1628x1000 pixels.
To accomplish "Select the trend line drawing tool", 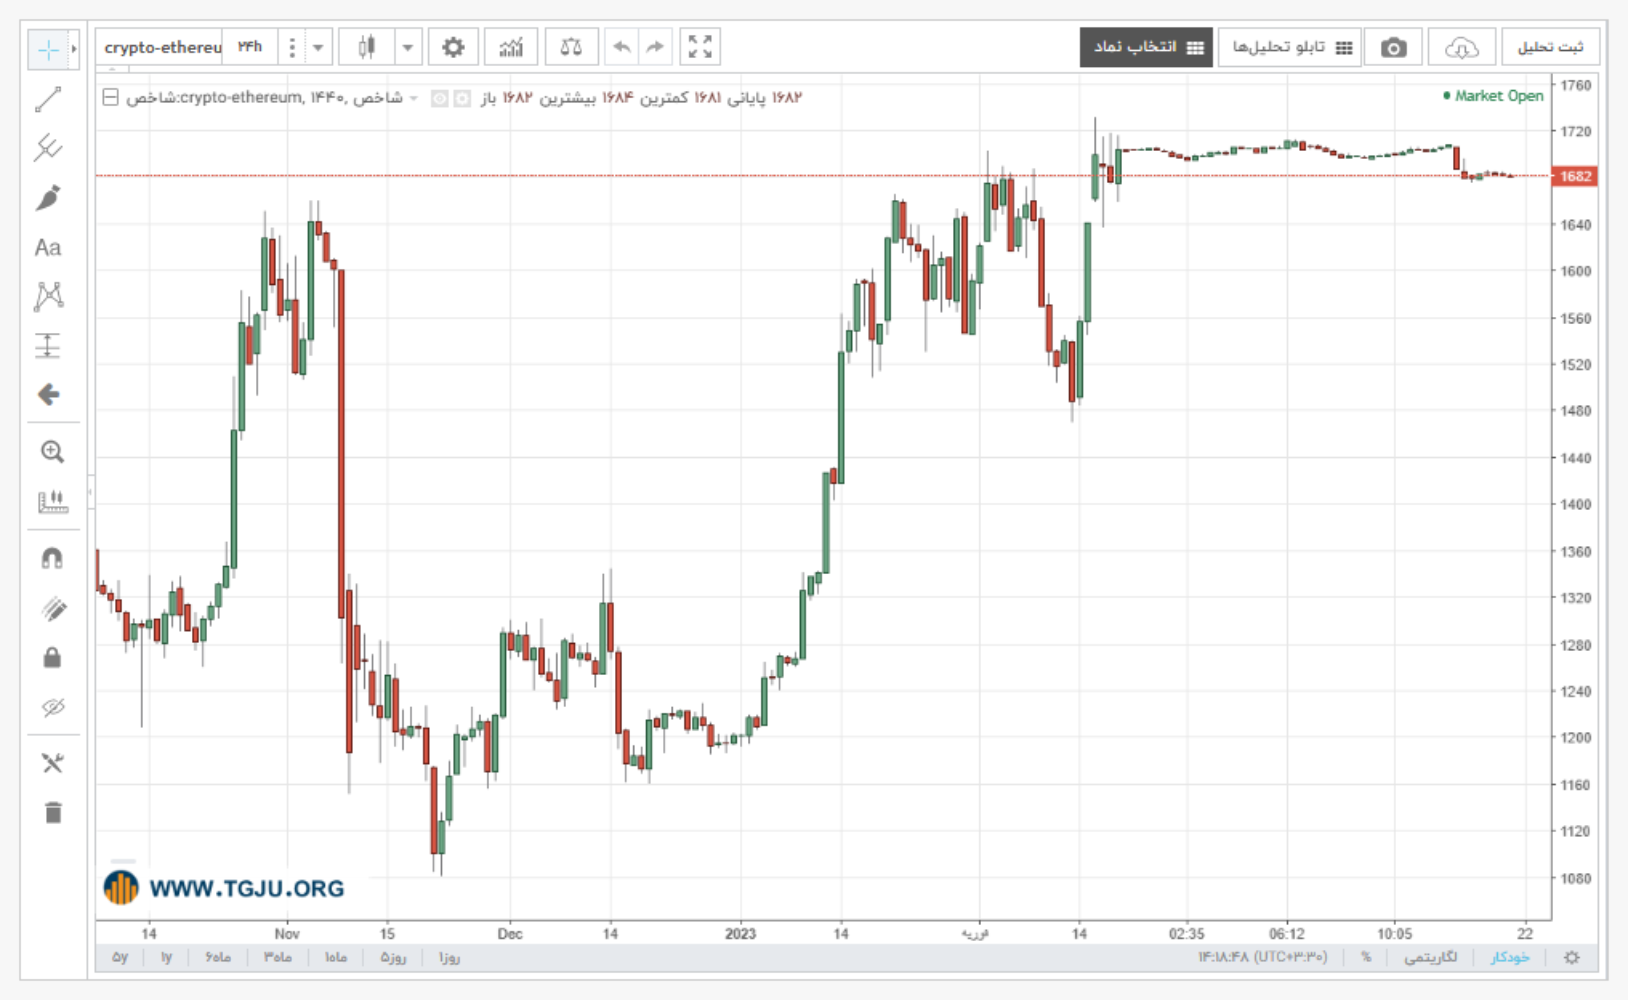I will 48,99.
